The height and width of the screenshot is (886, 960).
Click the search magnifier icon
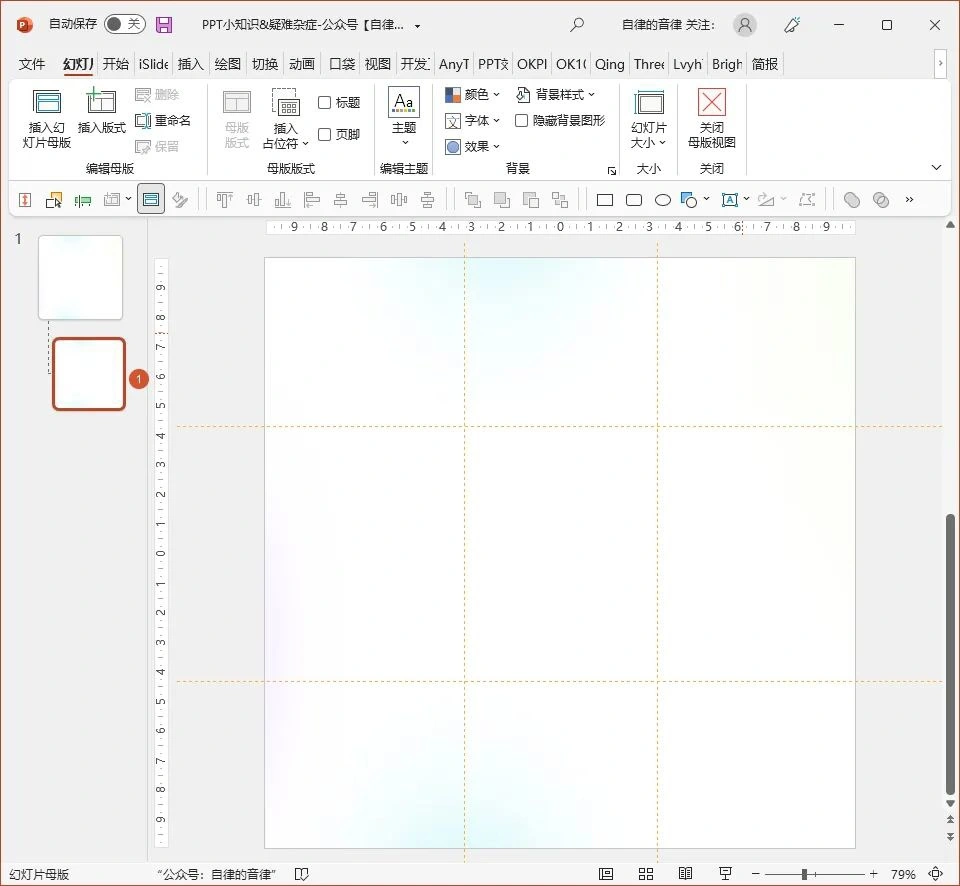click(577, 25)
